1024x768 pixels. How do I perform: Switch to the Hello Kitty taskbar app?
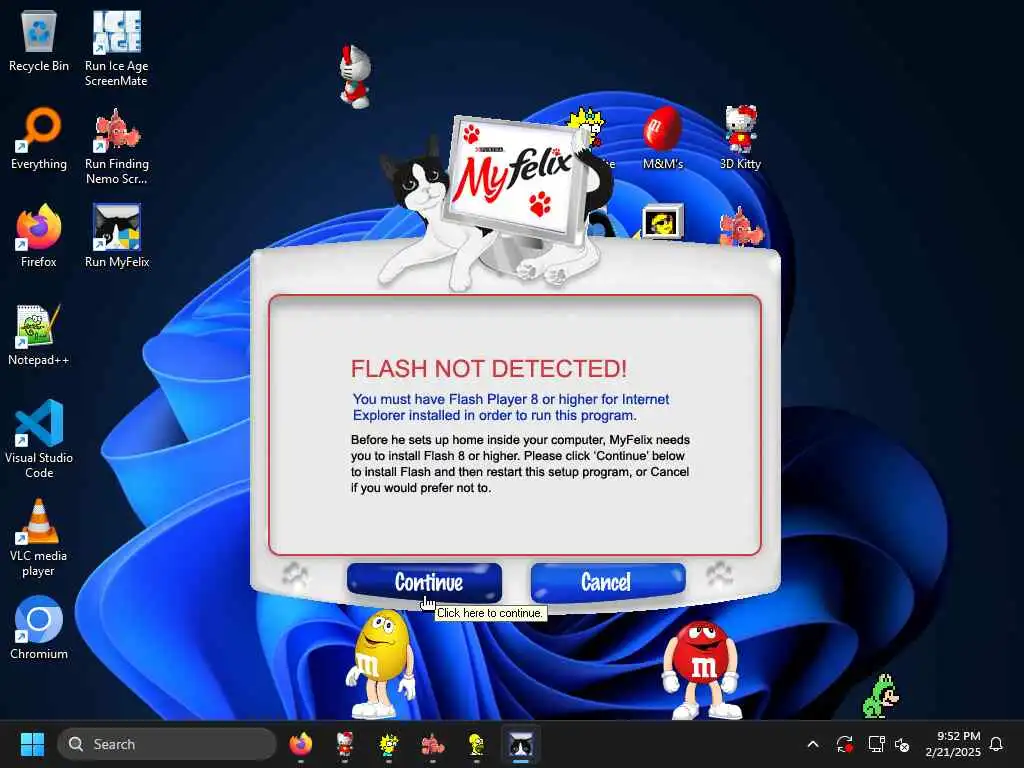pos(345,744)
